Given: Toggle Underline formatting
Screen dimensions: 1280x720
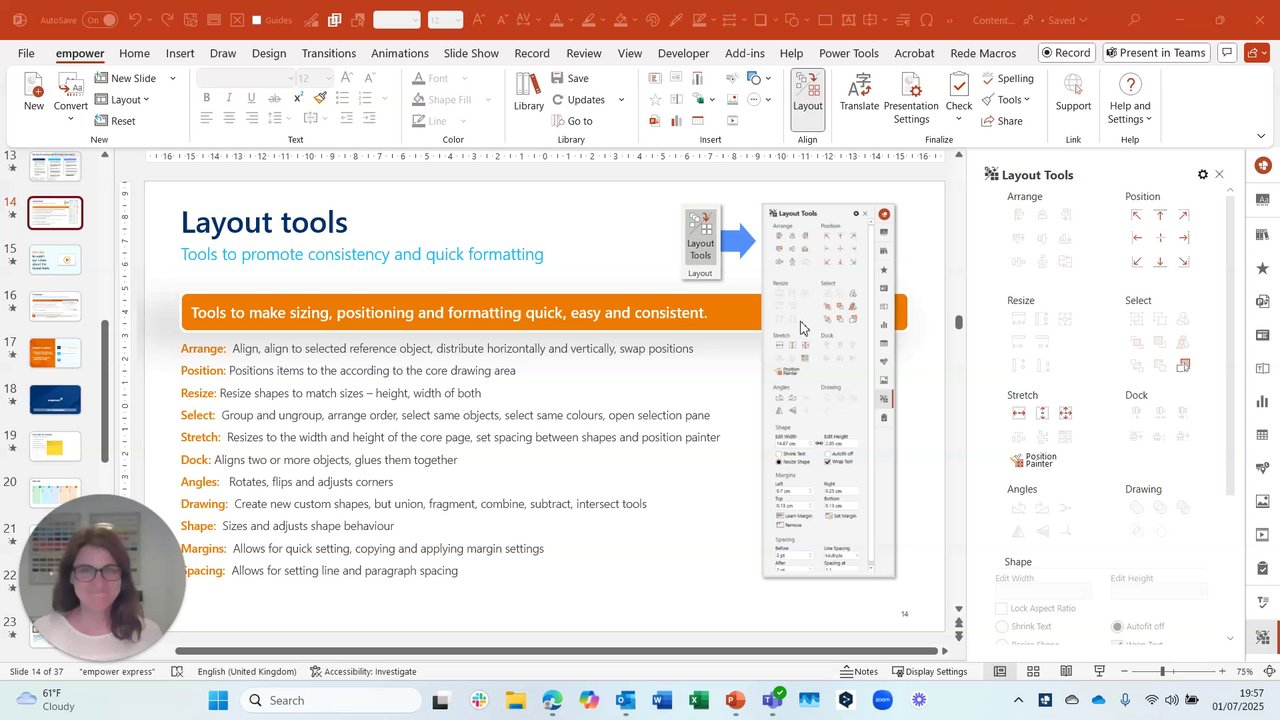Looking at the screenshot, I should coord(251,98).
